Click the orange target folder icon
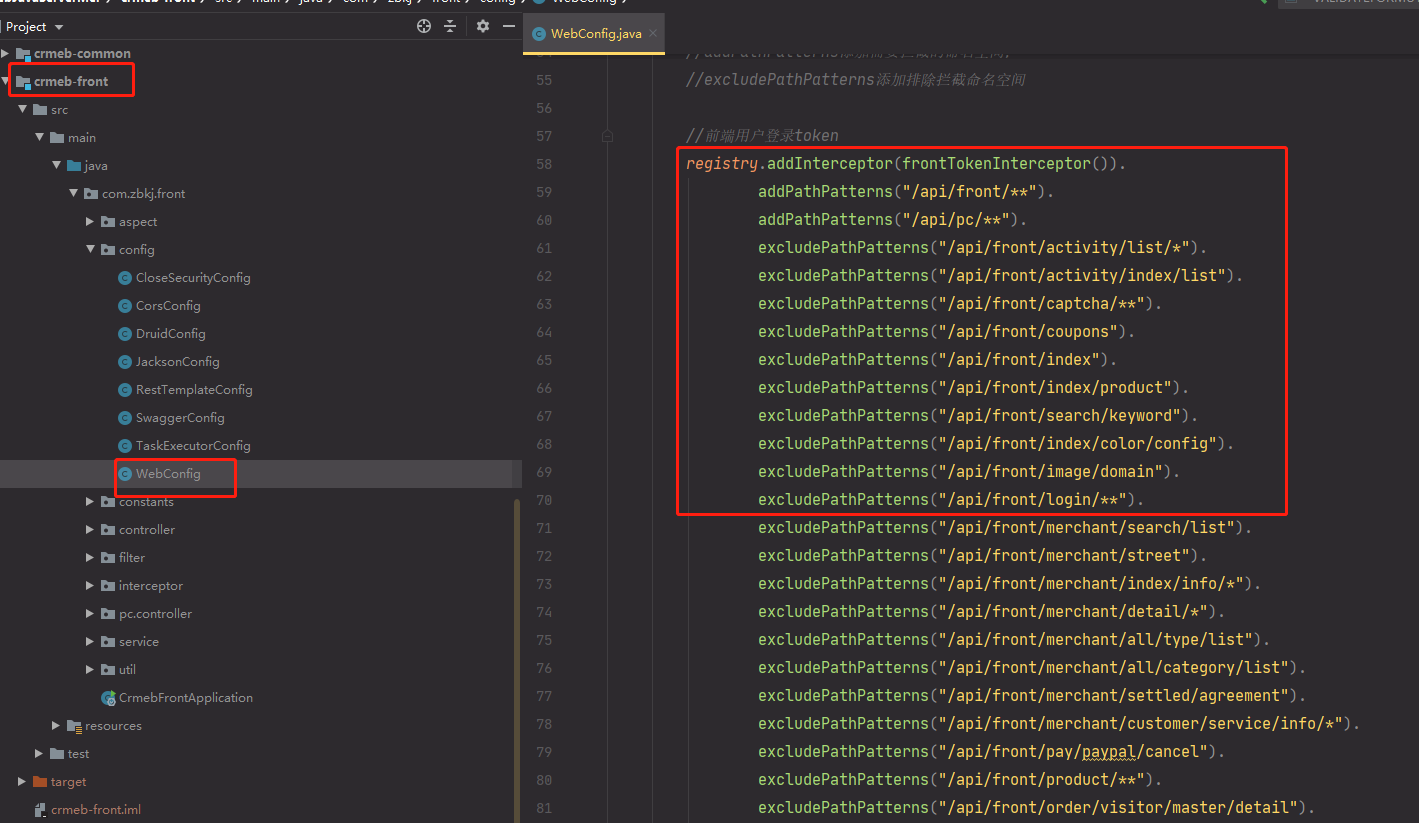 tap(40, 781)
